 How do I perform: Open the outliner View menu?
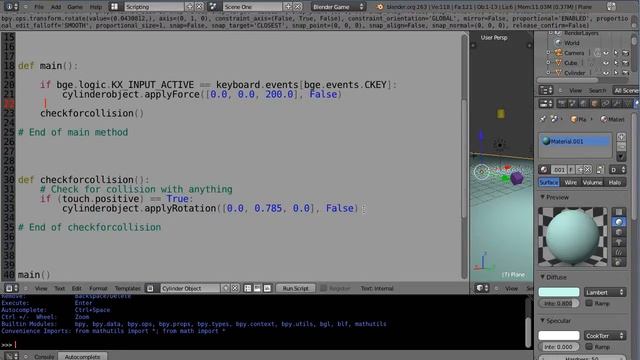(x=575, y=91)
